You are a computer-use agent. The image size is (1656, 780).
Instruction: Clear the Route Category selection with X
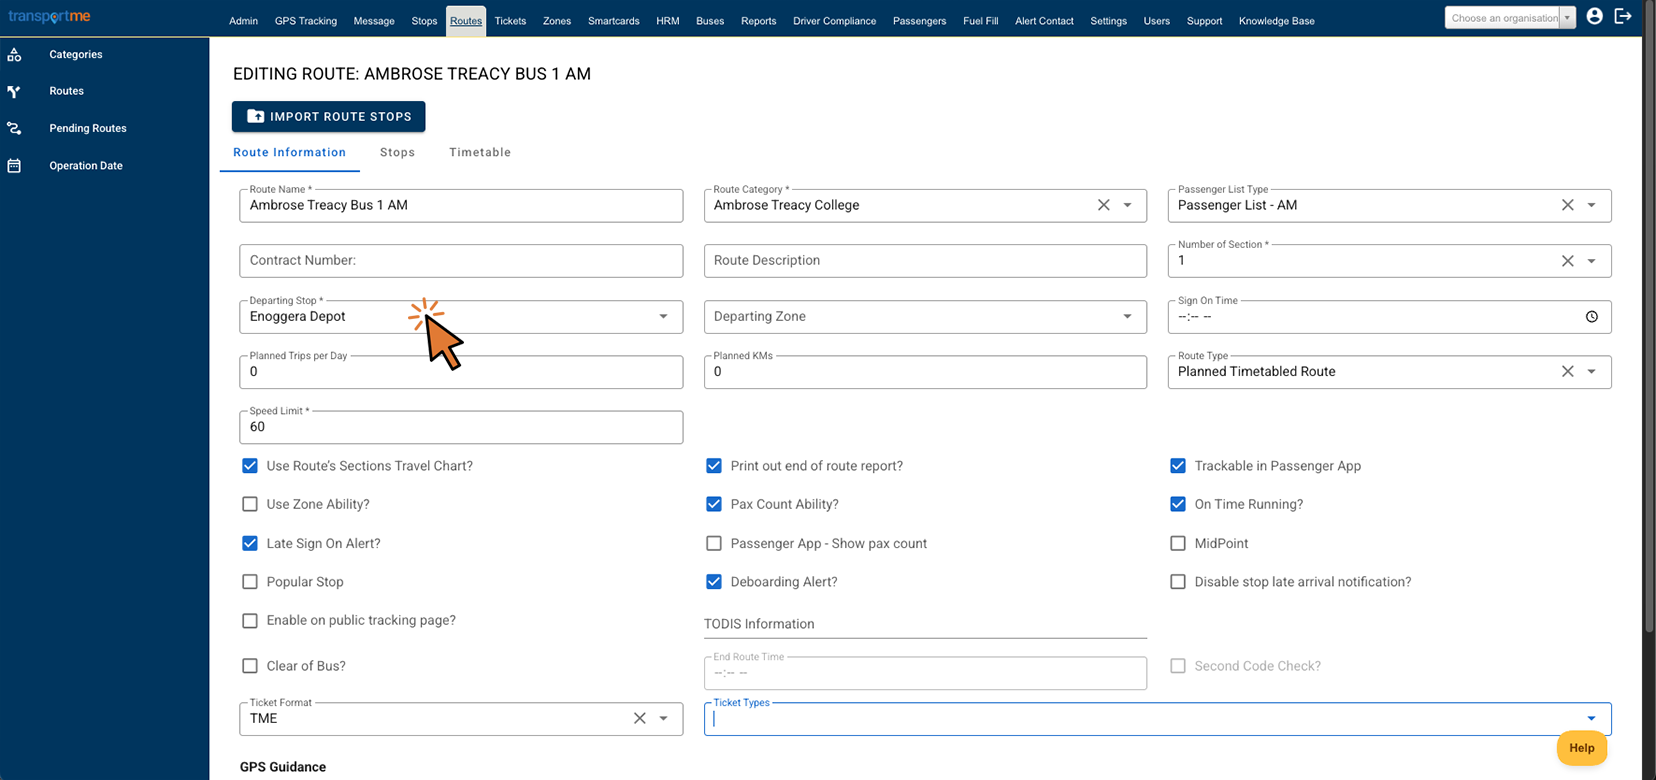(1104, 205)
